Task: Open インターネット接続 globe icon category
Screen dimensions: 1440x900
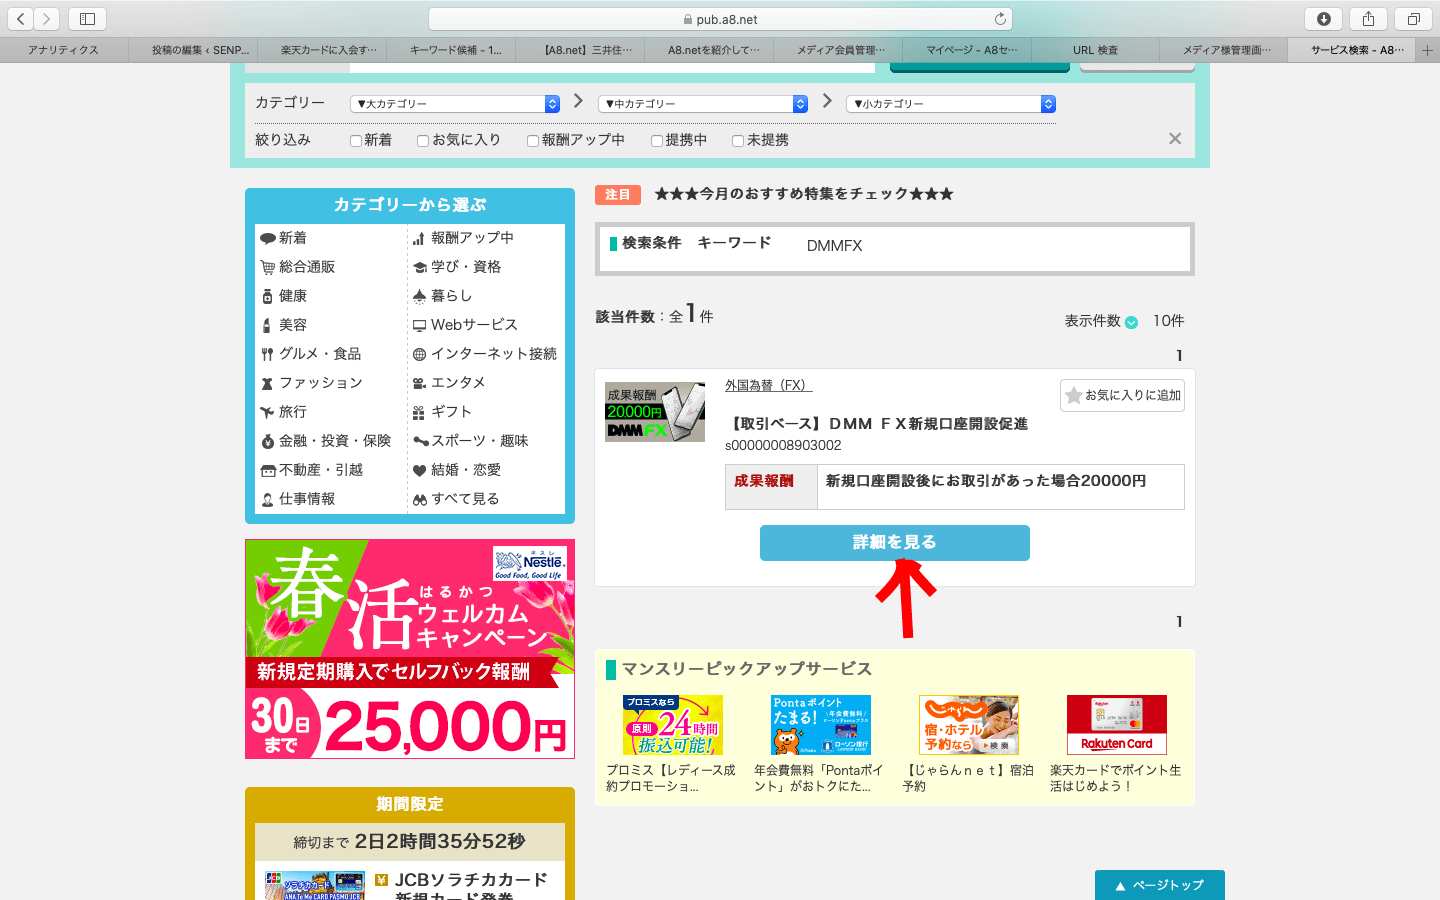Action: 485,354
